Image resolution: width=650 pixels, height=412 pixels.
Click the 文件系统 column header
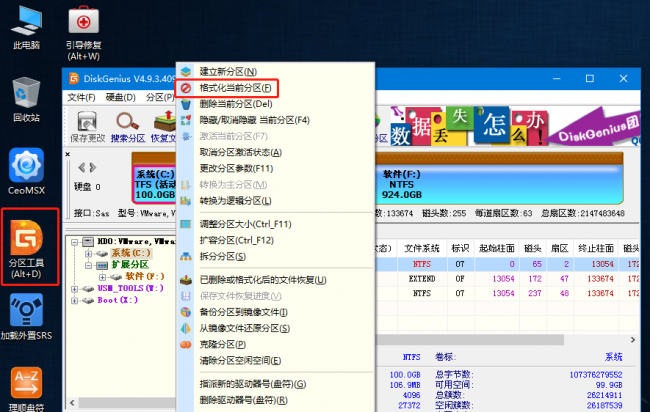click(x=422, y=248)
